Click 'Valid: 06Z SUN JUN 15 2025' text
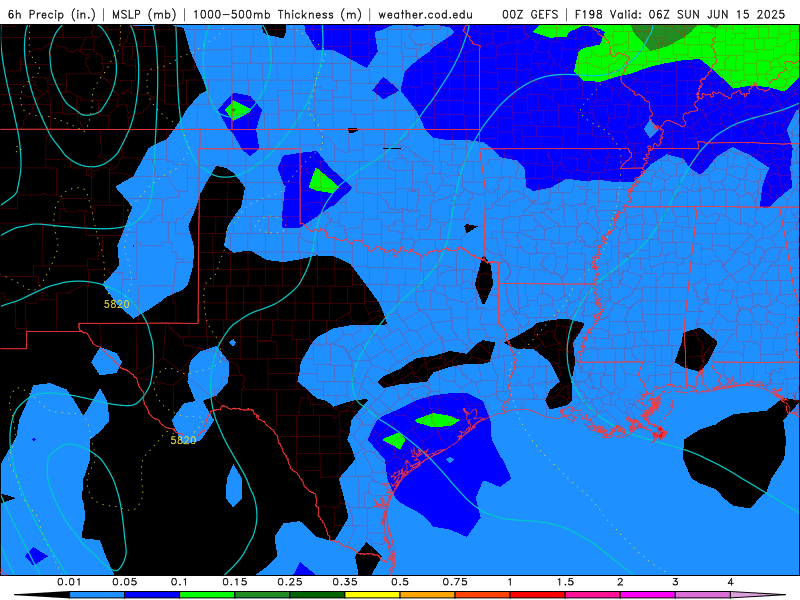Image resolution: width=800 pixels, height=600 pixels. pos(697,14)
